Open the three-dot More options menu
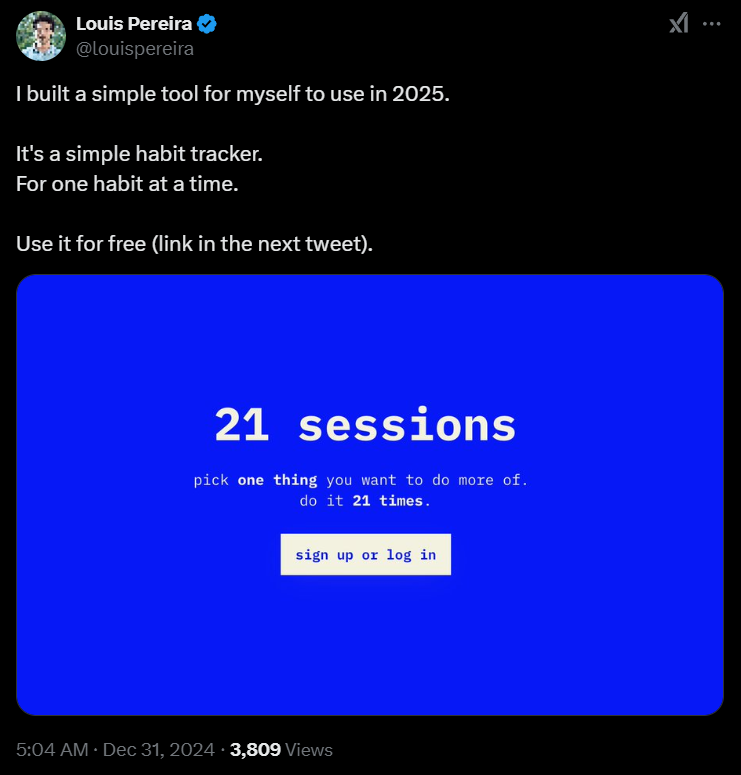741x775 pixels. coord(712,24)
